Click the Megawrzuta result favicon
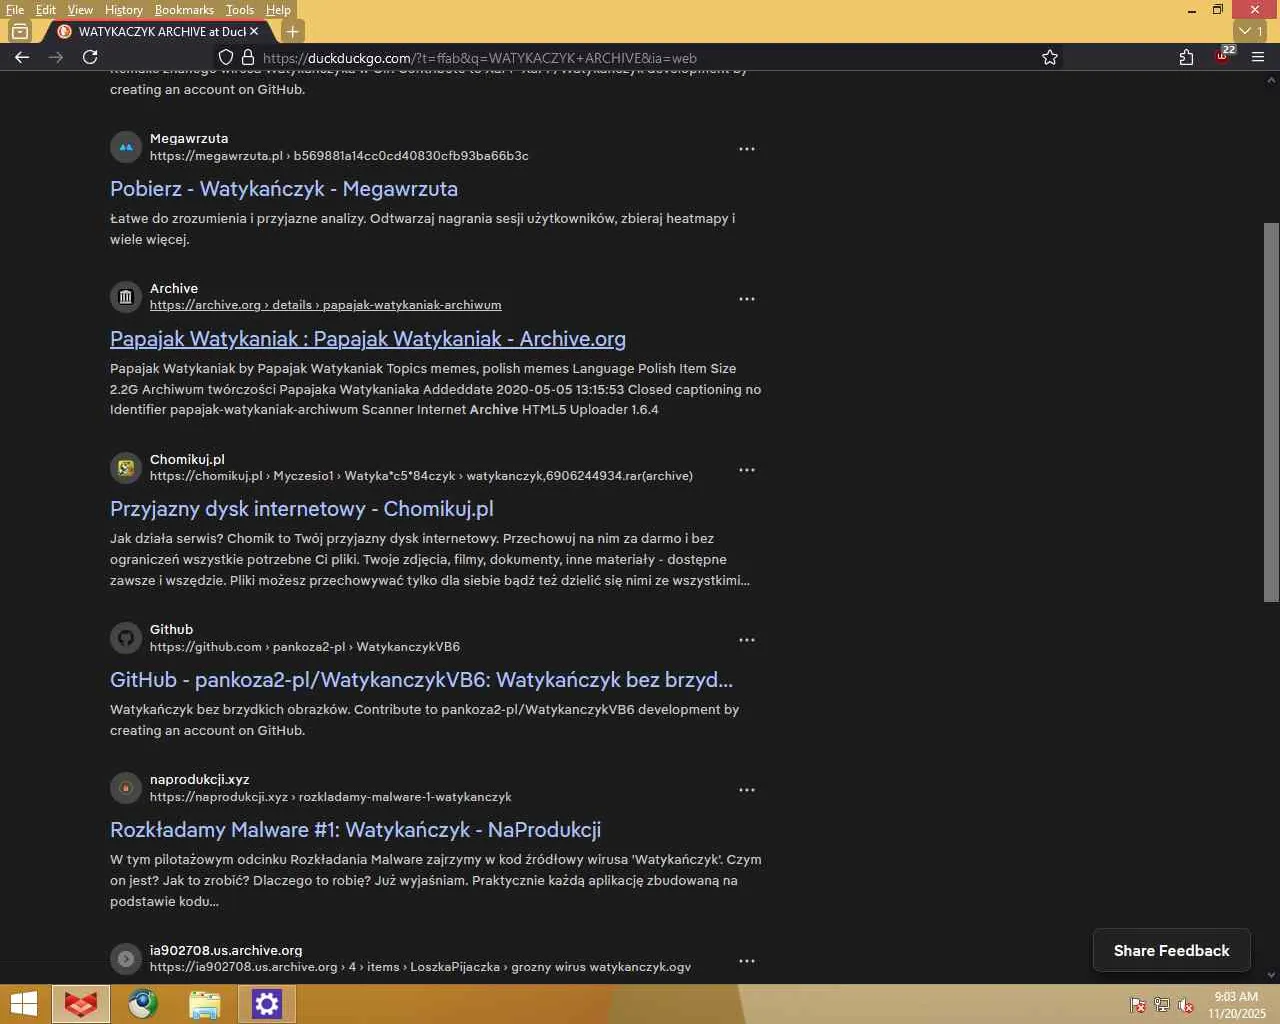Screen dimensions: 1280x1024 click(x=126, y=147)
